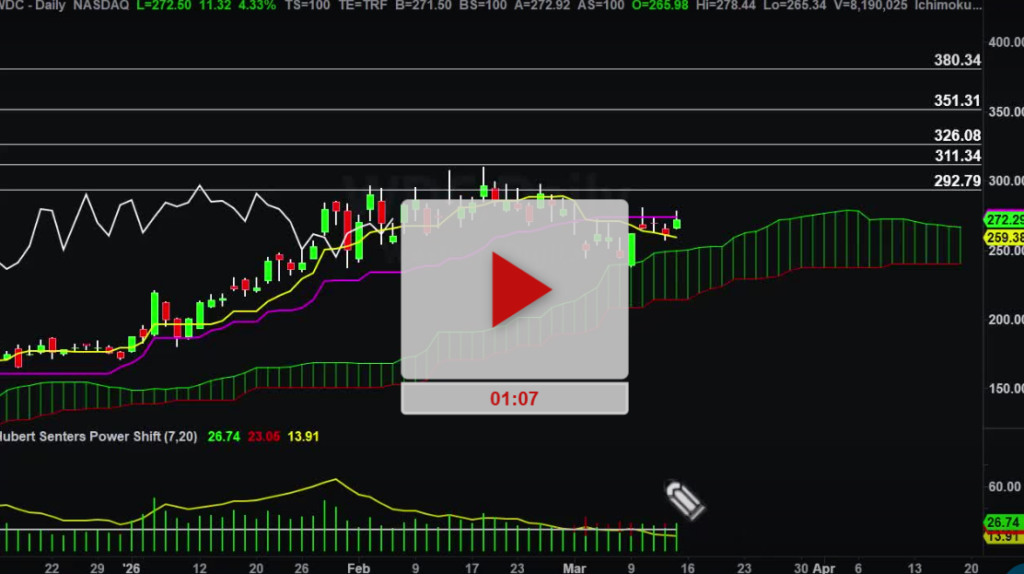This screenshot has width=1024, height=574.
Task: Click the red 23.05 Power Shift value
Action: tap(264, 436)
